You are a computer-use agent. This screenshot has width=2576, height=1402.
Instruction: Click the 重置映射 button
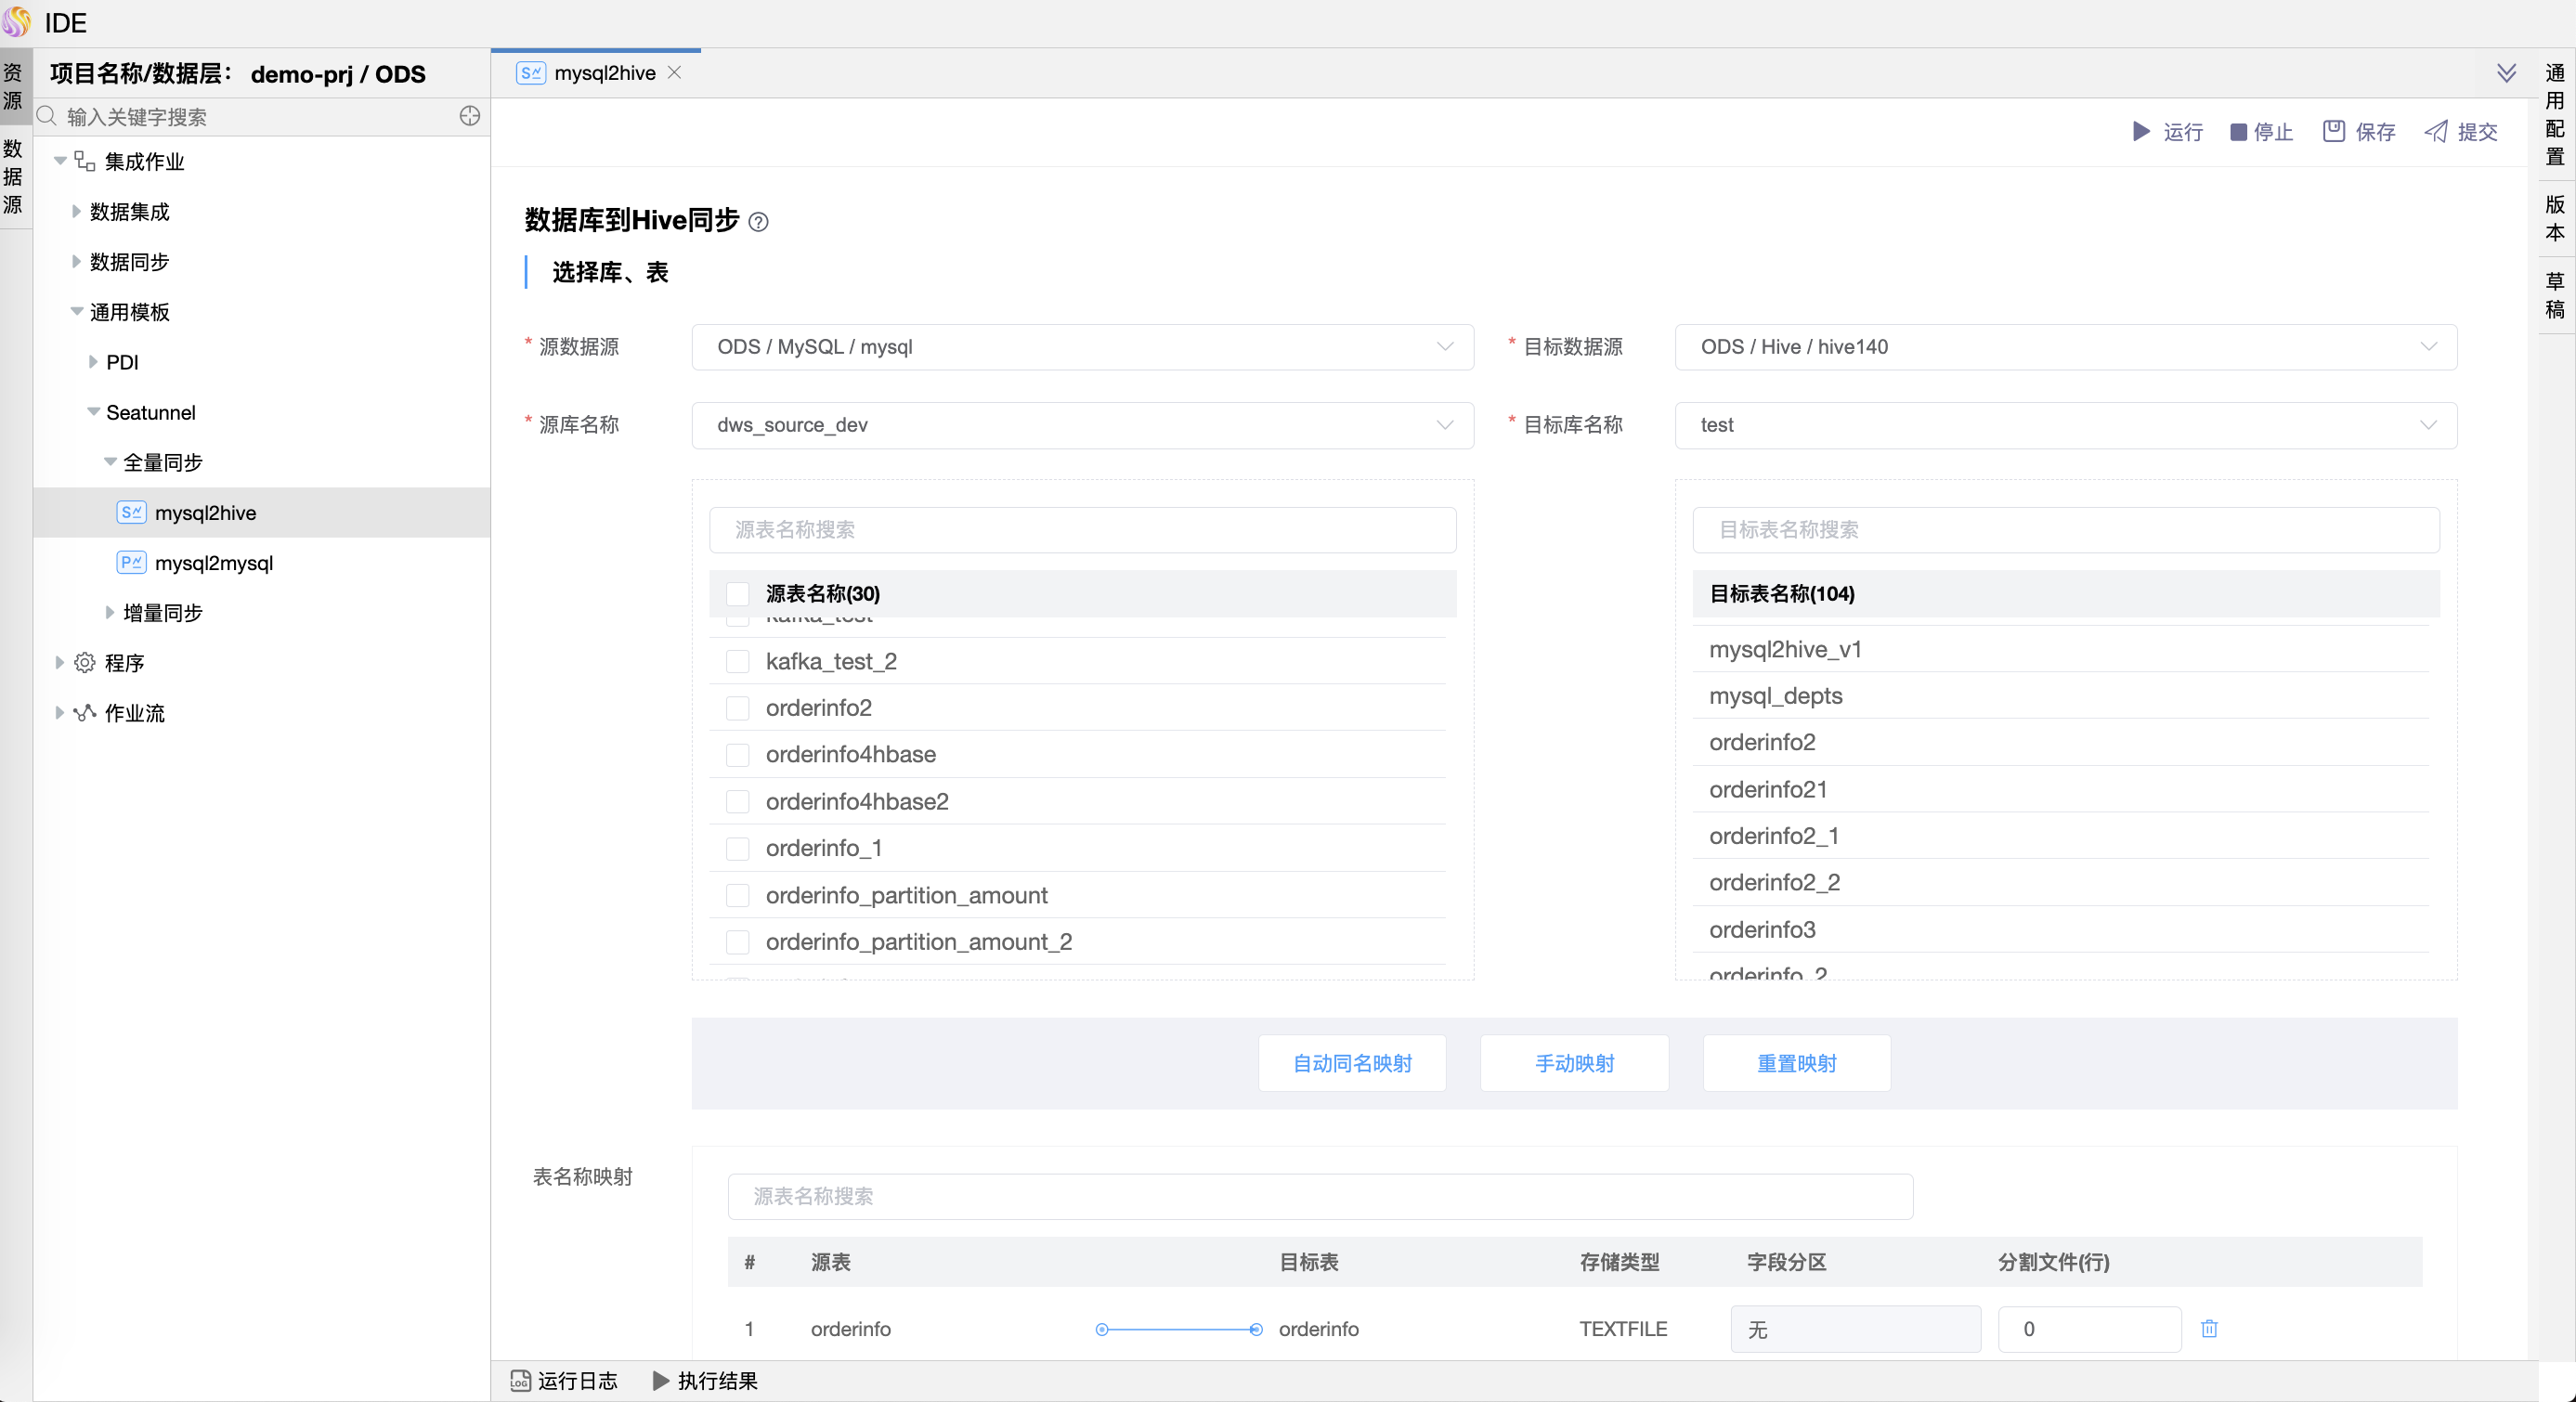1796,1063
